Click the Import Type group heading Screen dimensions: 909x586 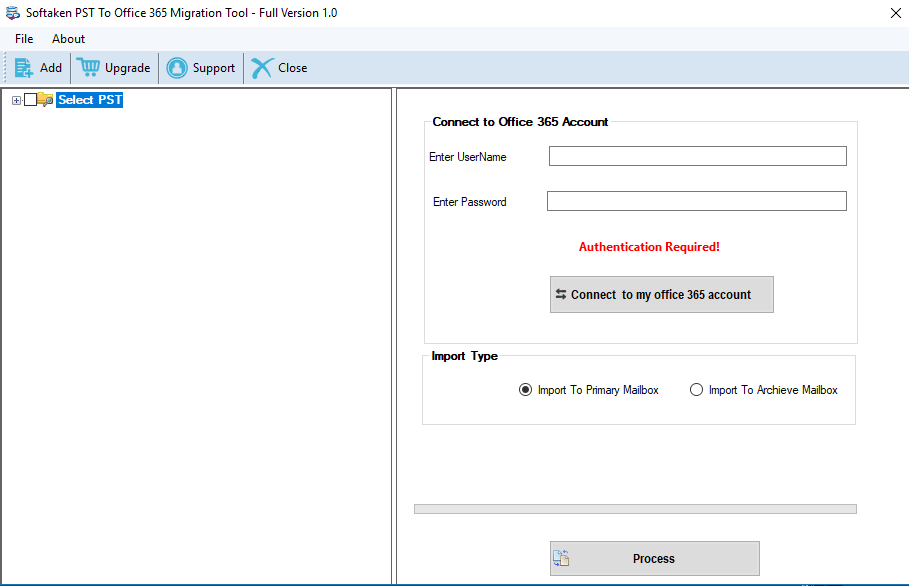464,356
